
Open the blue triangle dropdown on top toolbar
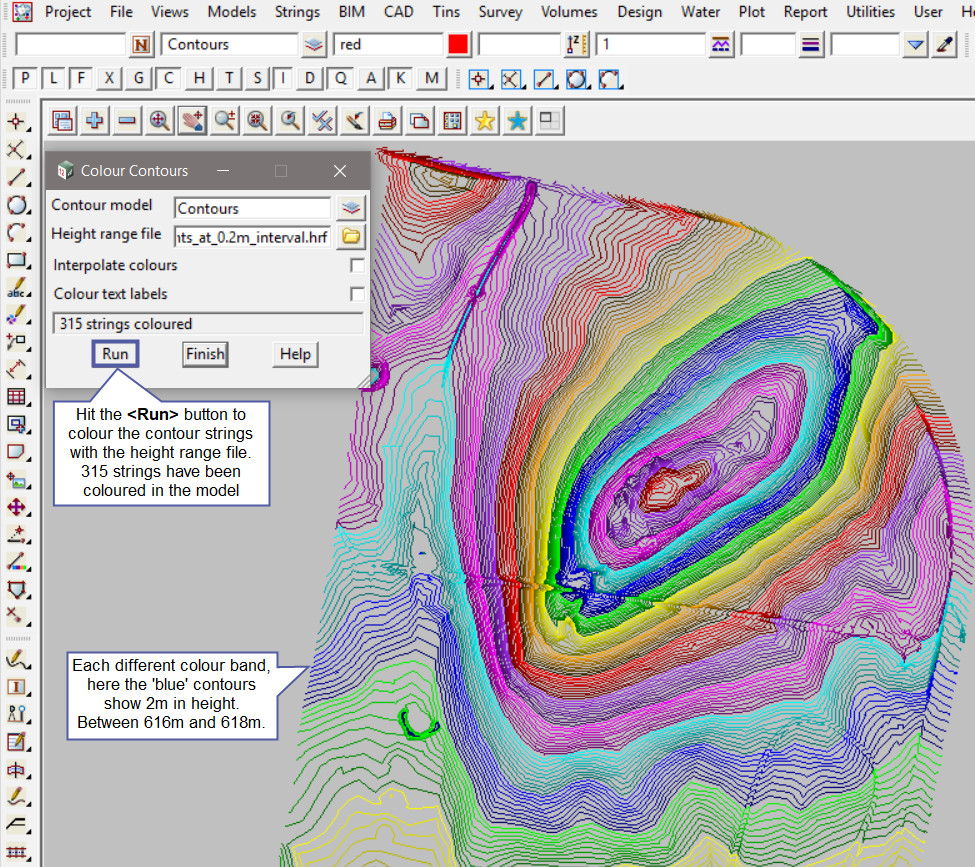[x=915, y=45]
